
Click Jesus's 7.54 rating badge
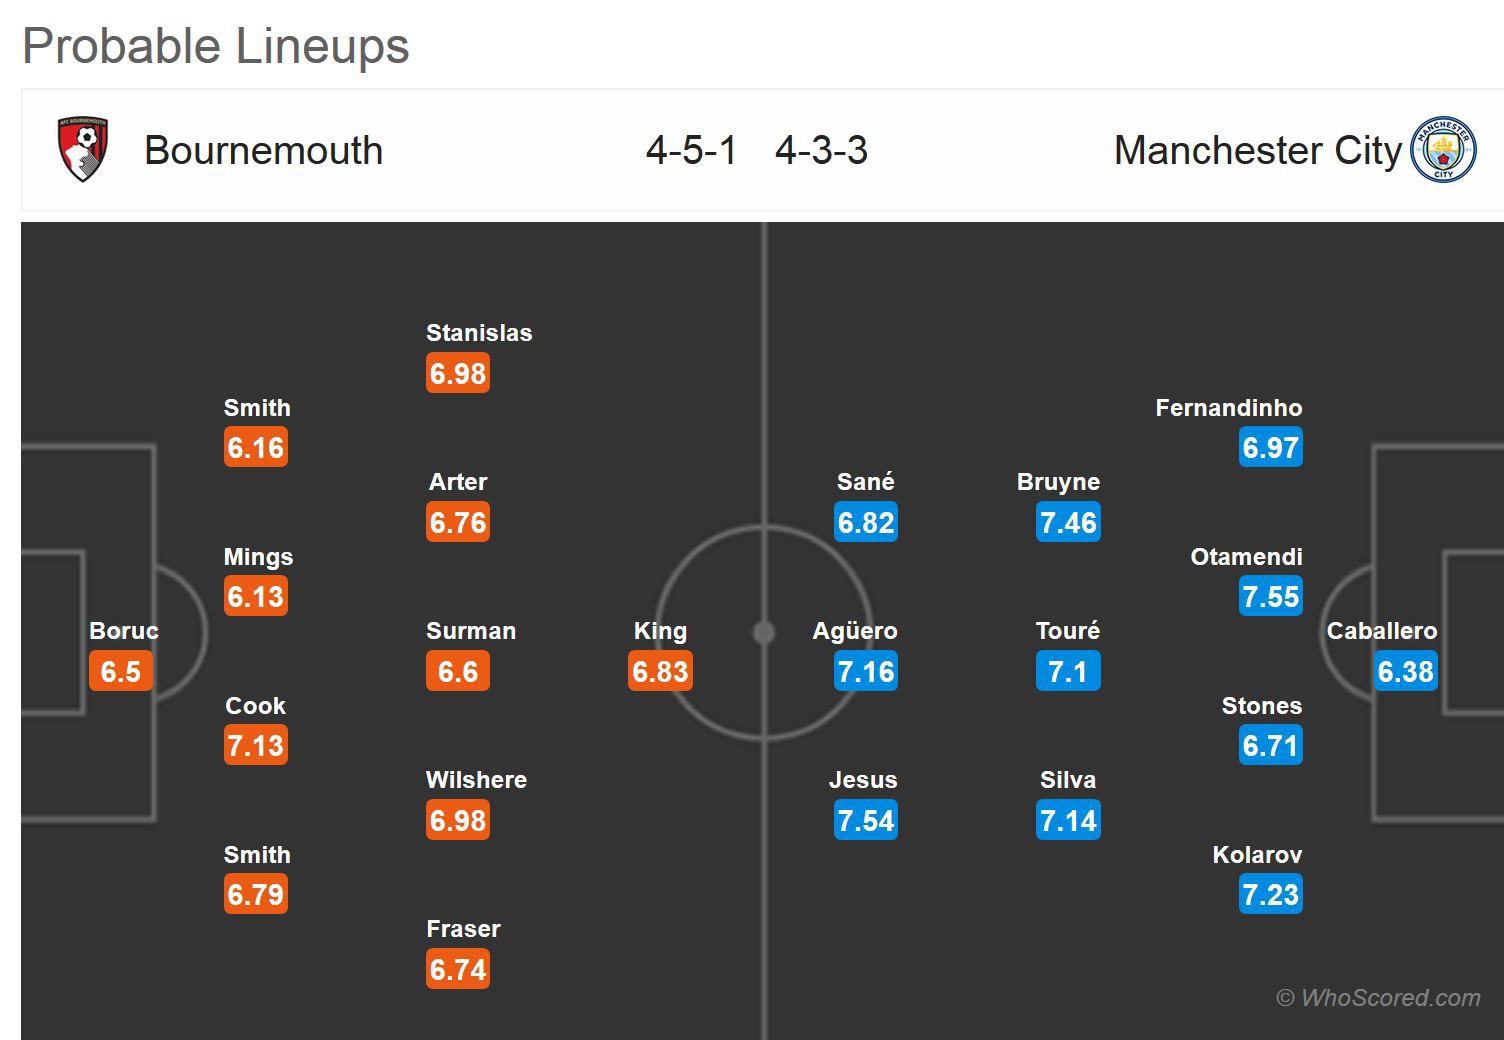pyautogui.click(x=866, y=820)
